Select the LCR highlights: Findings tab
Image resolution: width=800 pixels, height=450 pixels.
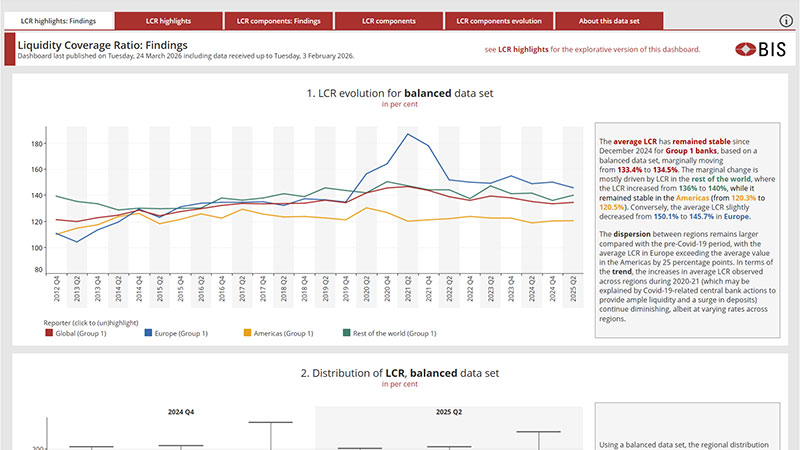click(59, 21)
